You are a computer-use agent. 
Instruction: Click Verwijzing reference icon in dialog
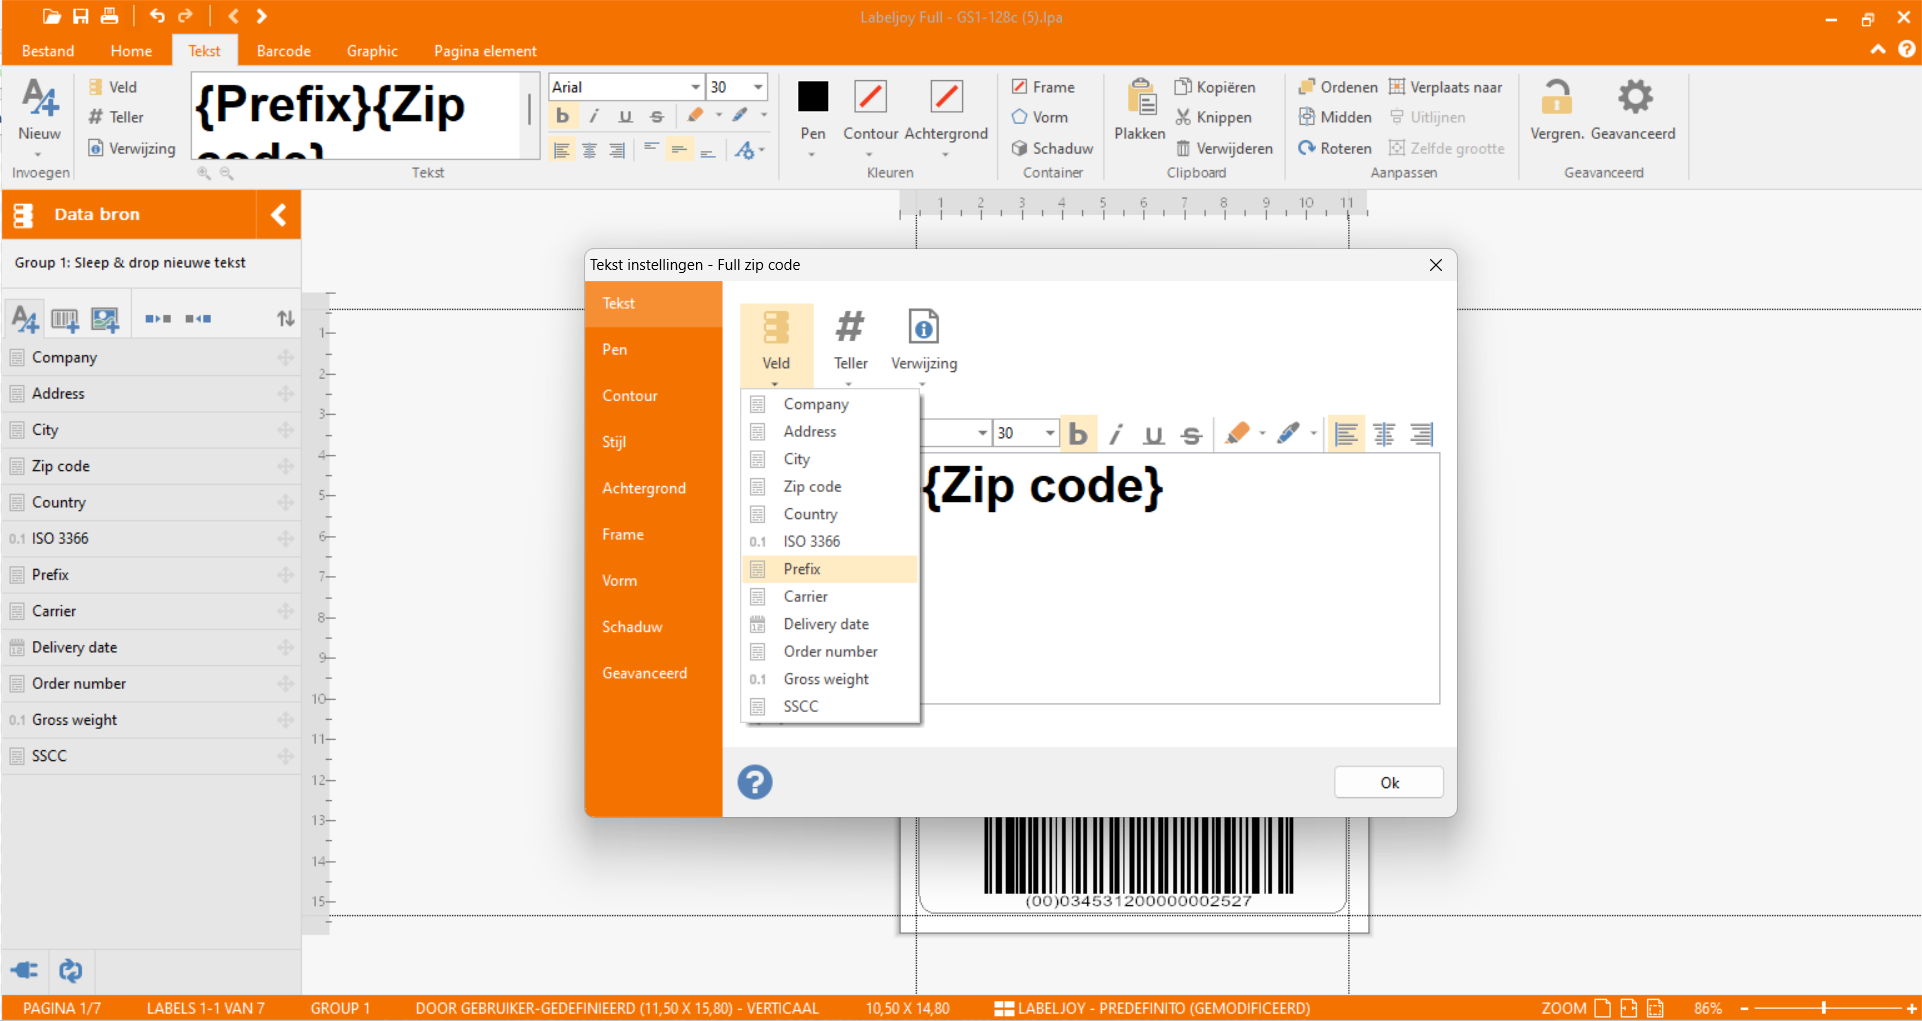[923, 327]
